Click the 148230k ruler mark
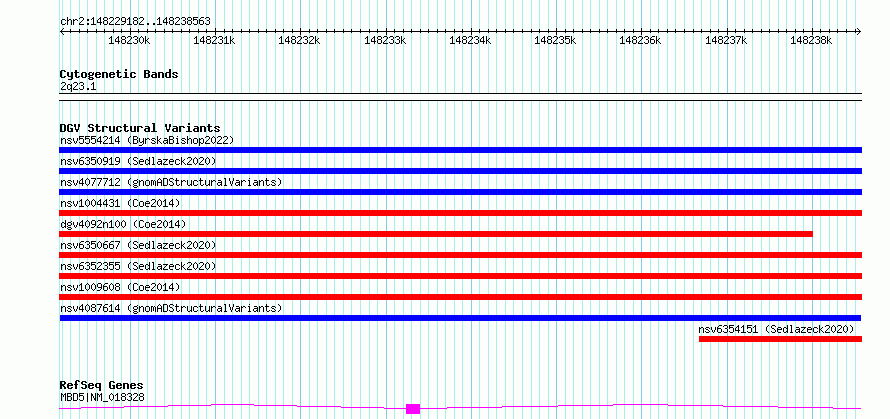The height and width of the screenshot is (419, 890). [129, 40]
